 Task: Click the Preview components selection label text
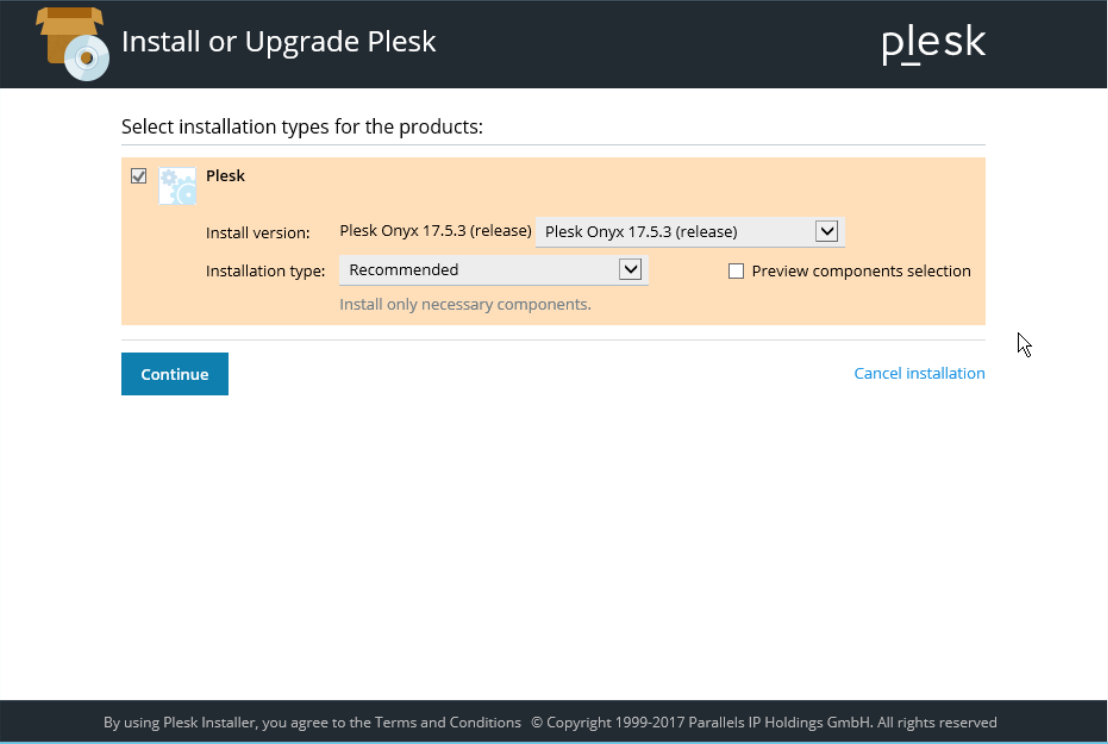point(861,271)
